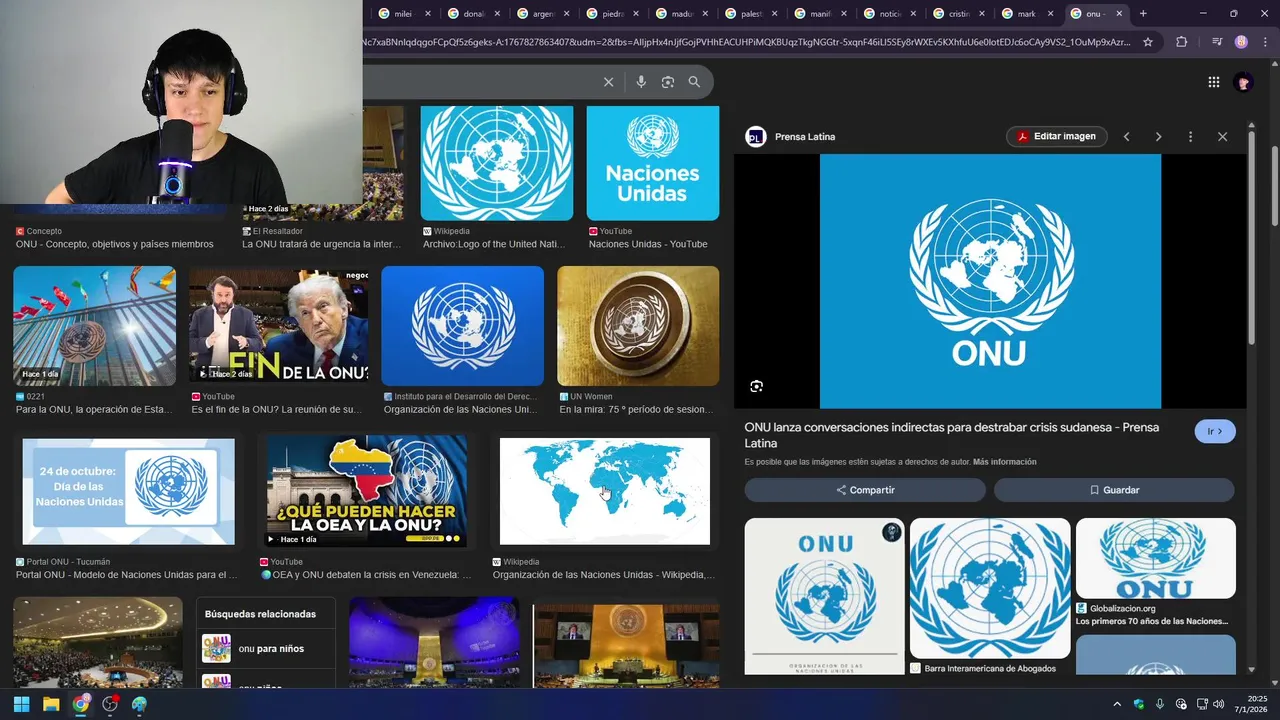Open the OEA y ONU video thumbnail
Viewport: 1280px width, 720px height.
367,491
